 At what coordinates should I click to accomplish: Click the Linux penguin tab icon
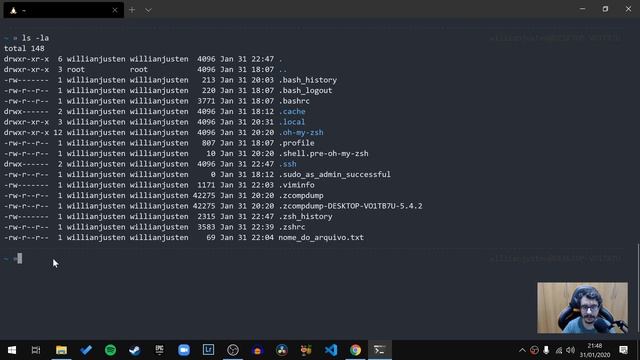13,10
